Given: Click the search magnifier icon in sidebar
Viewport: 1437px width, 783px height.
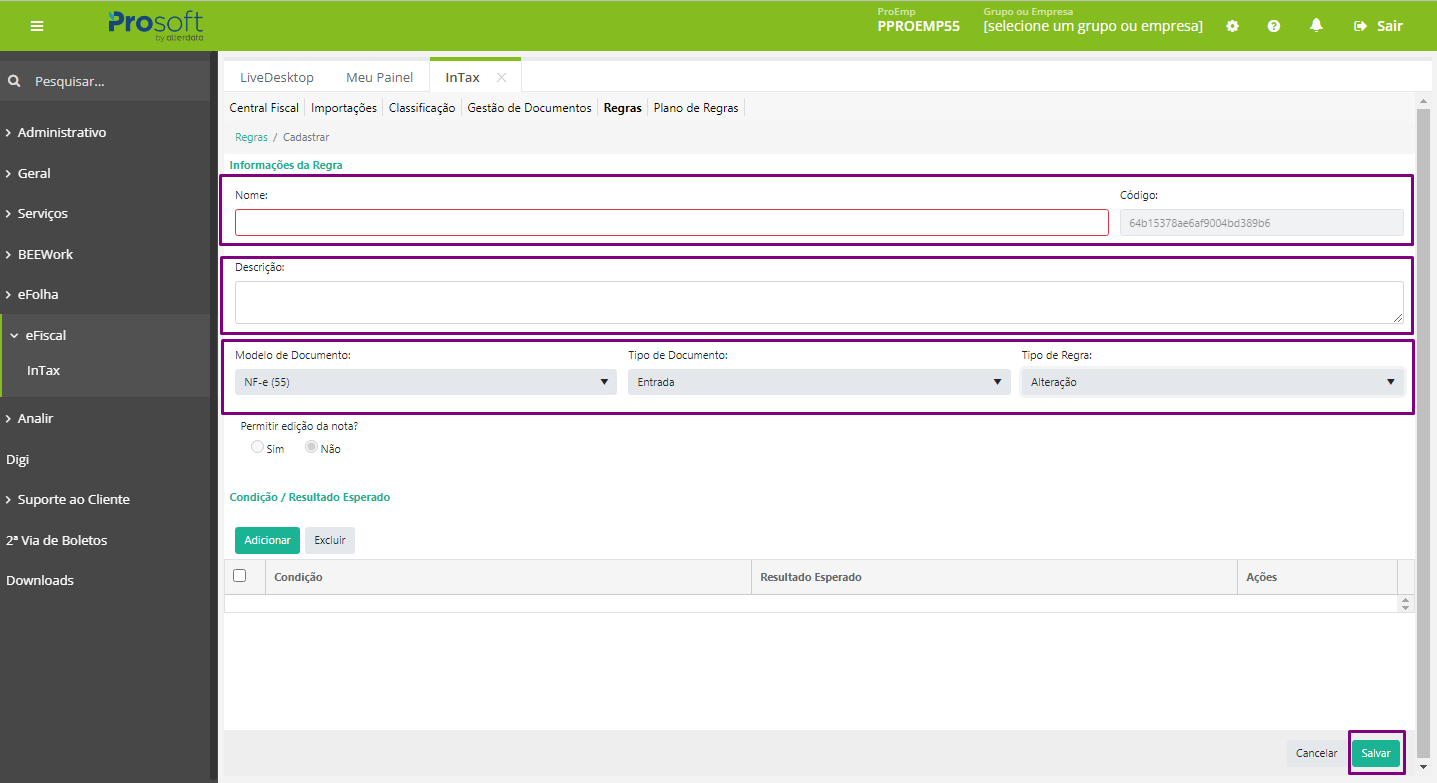Looking at the screenshot, I should (14, 81).
